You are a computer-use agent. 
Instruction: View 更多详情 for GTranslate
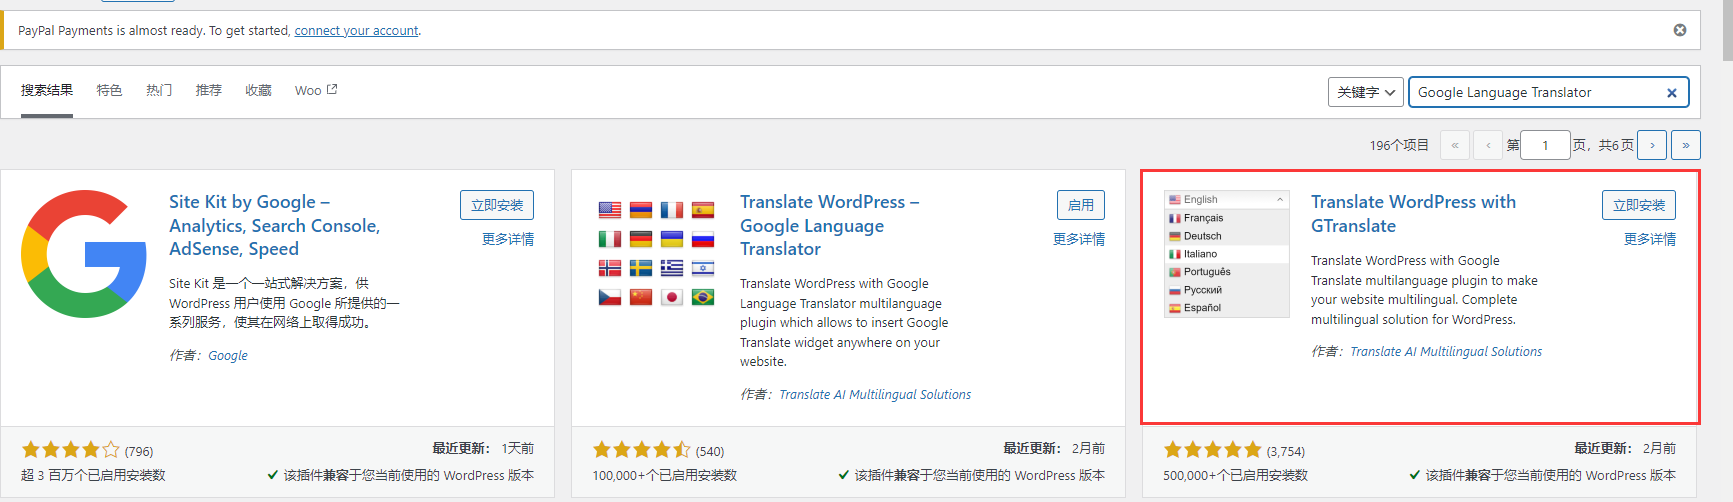1650,239
